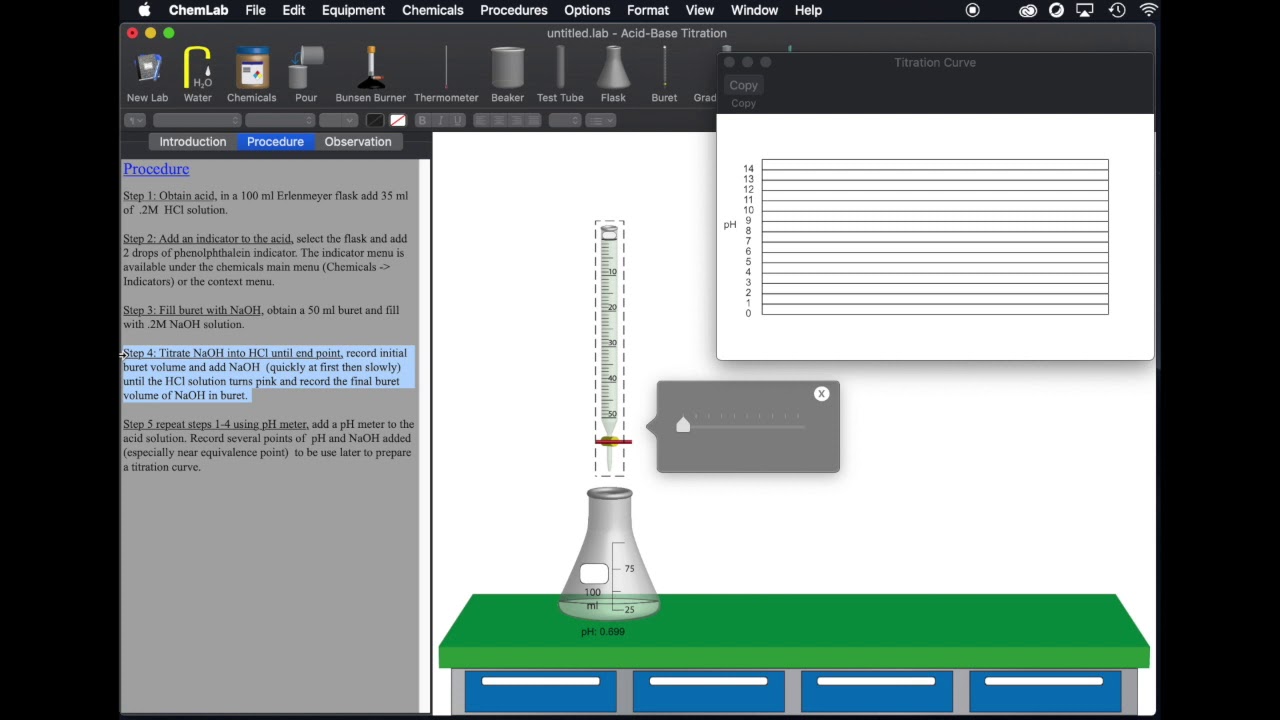Select the Pour tool
The image size is (1280, 720).
(x=306, y=75)
